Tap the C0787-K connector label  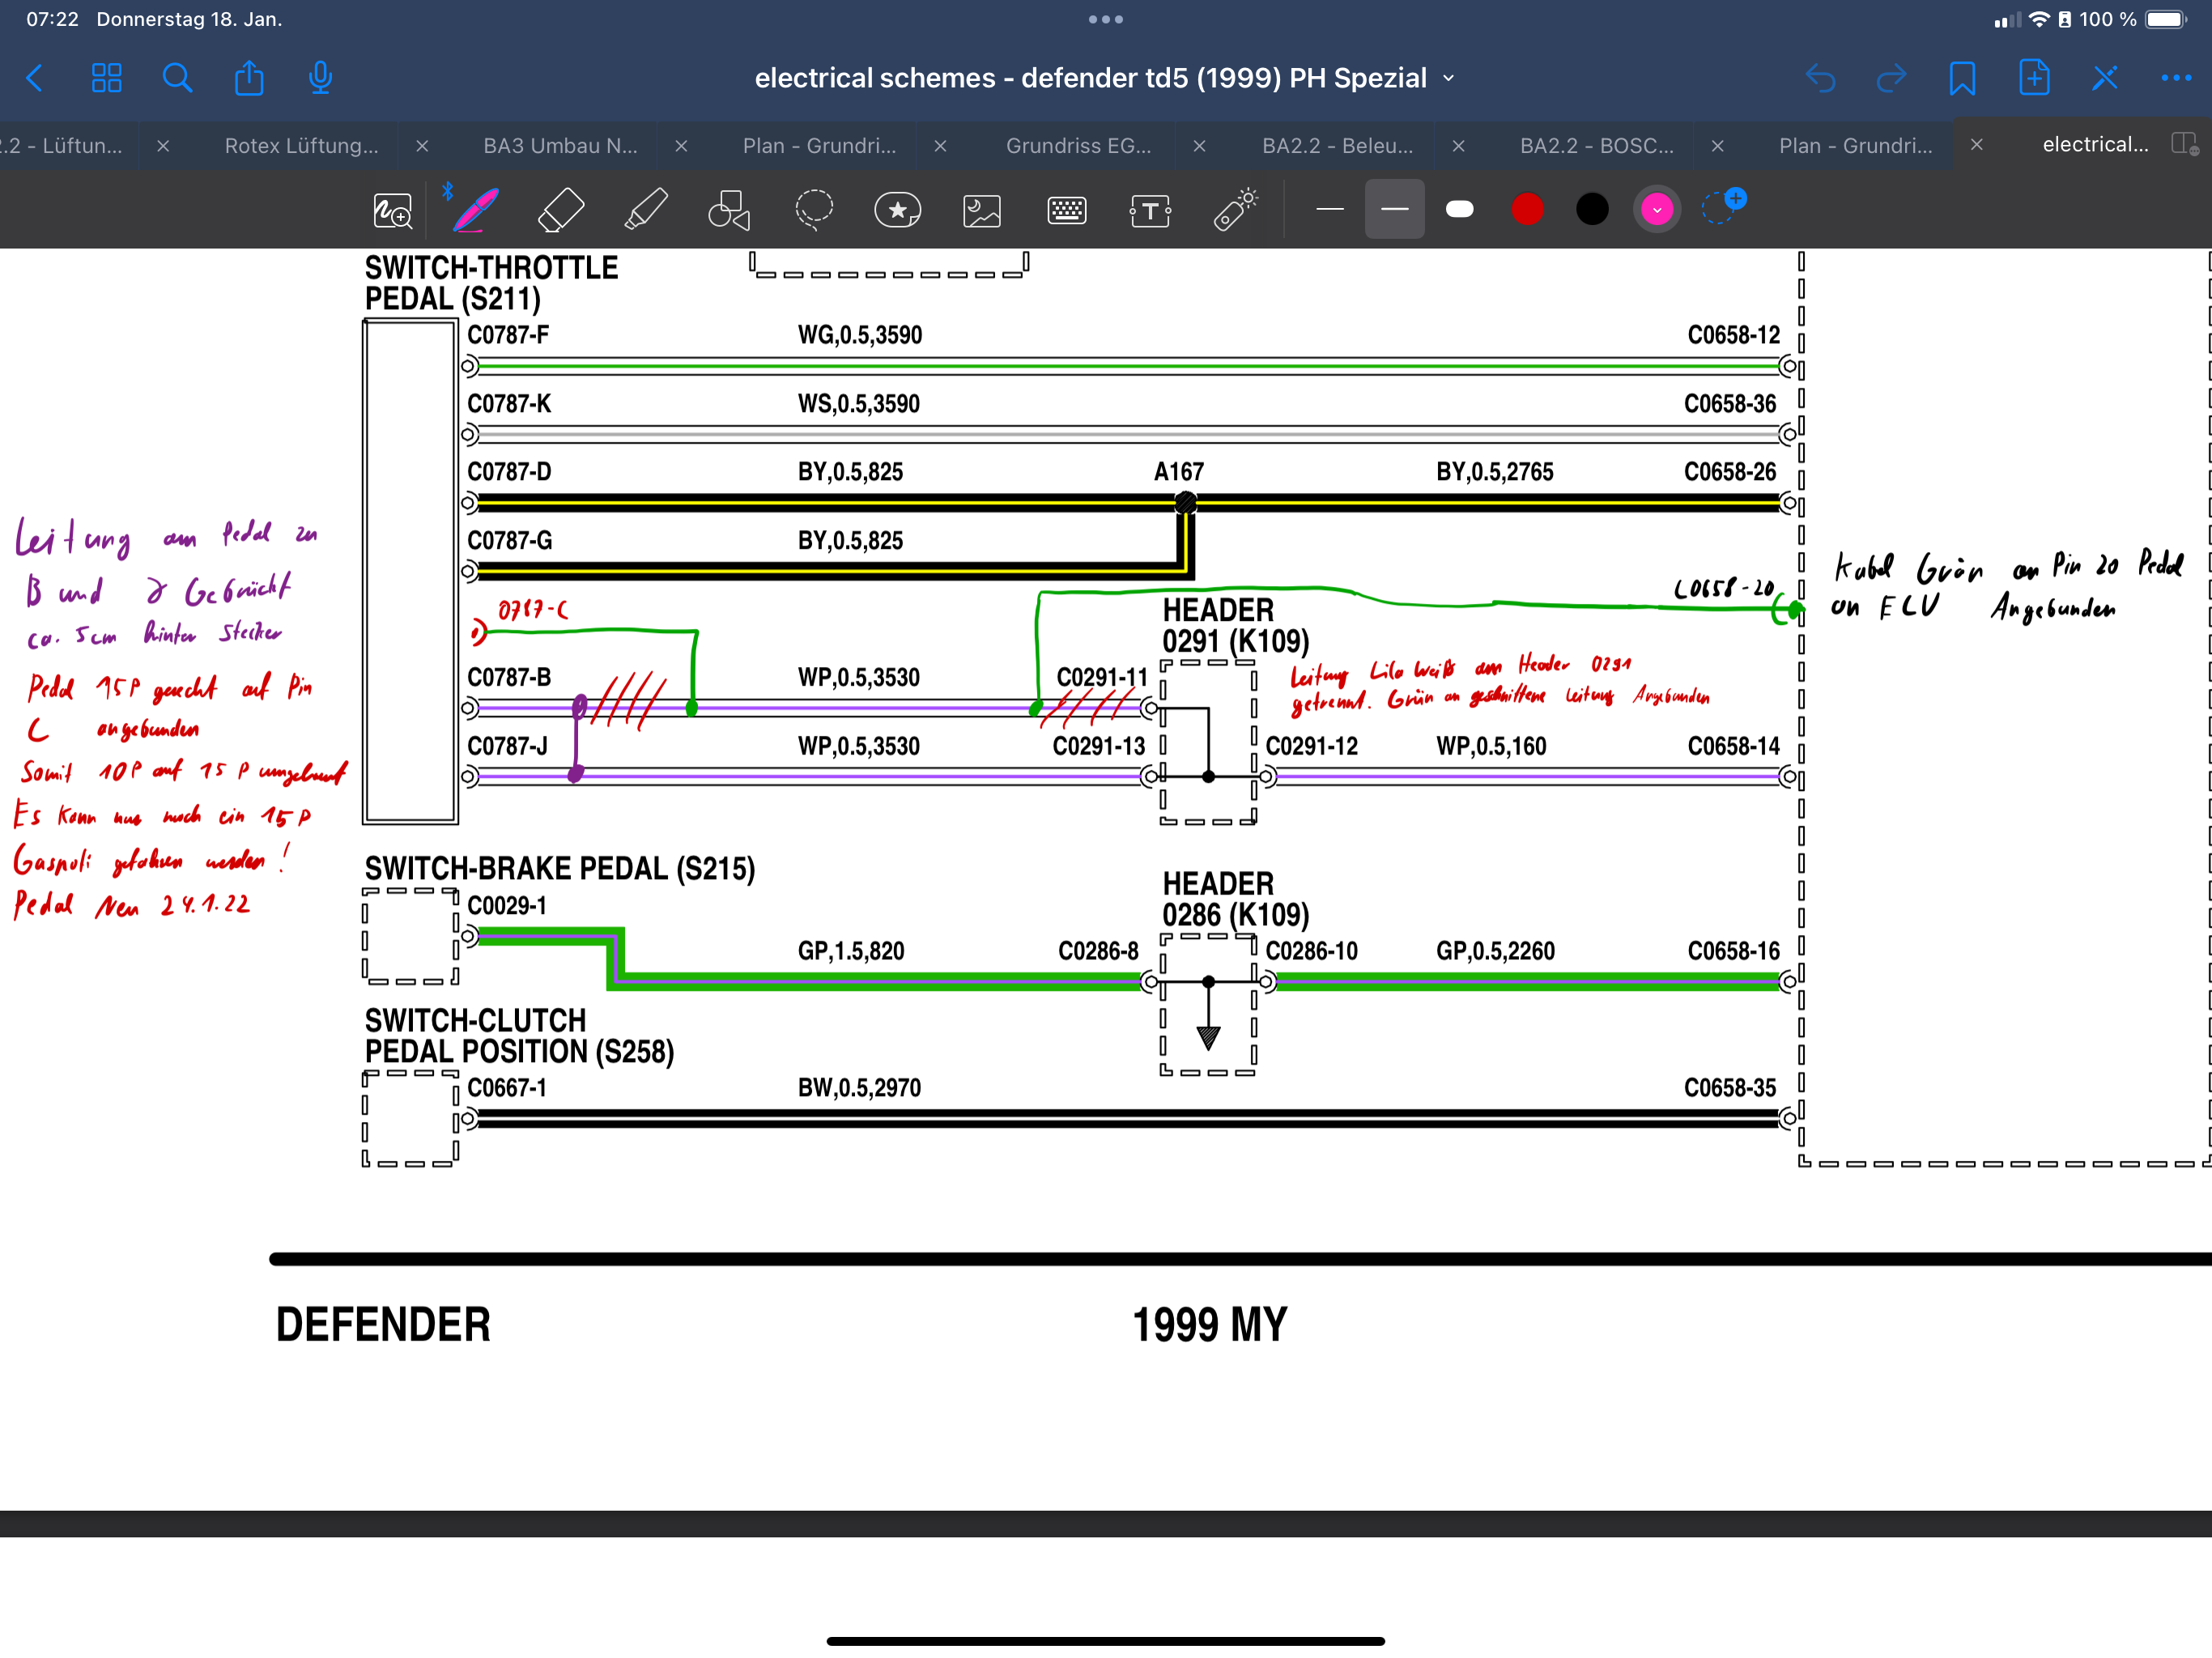(509, 404)
